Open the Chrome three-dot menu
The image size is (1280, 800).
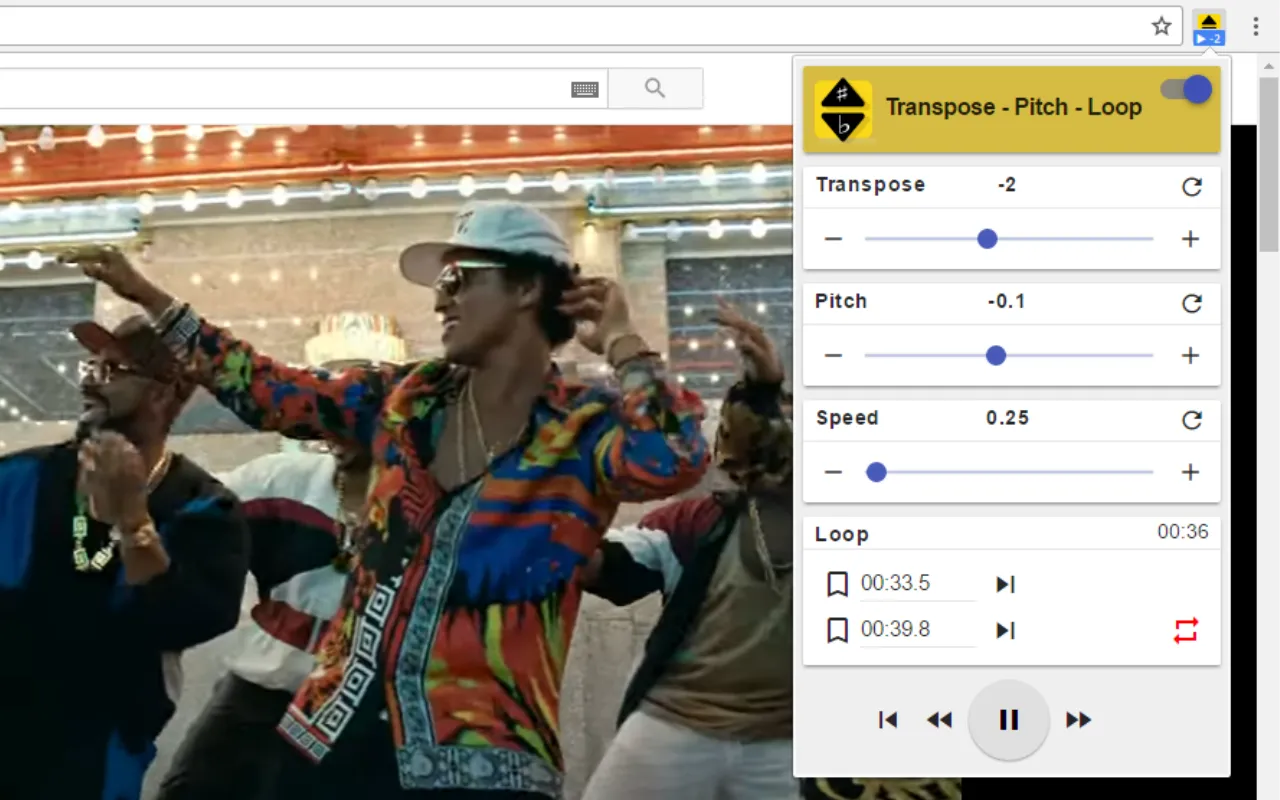click(x=1255, y=26)
